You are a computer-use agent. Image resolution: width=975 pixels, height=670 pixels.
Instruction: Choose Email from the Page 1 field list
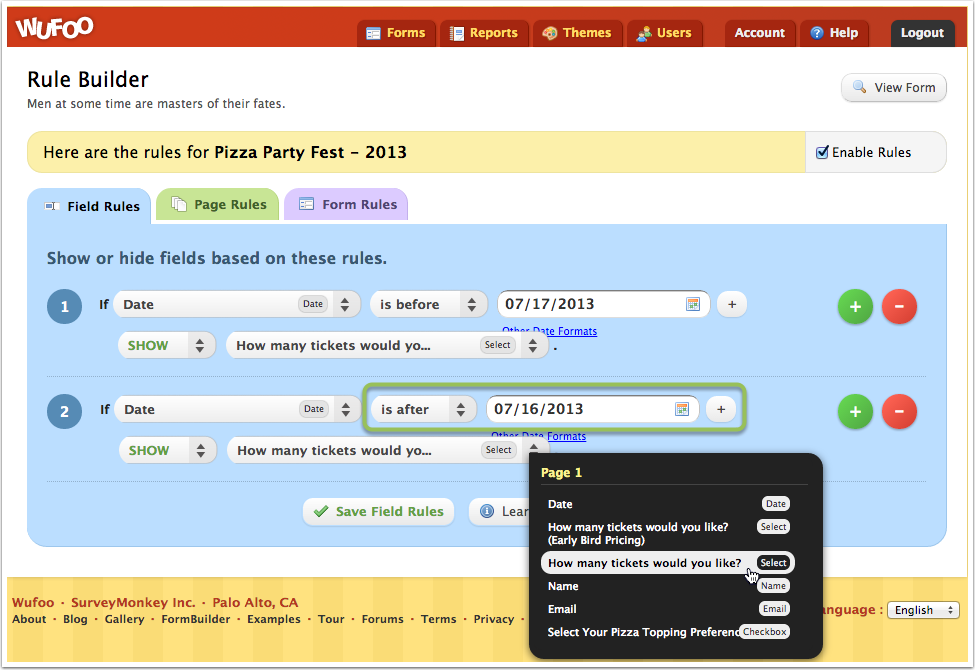(668, 609)
